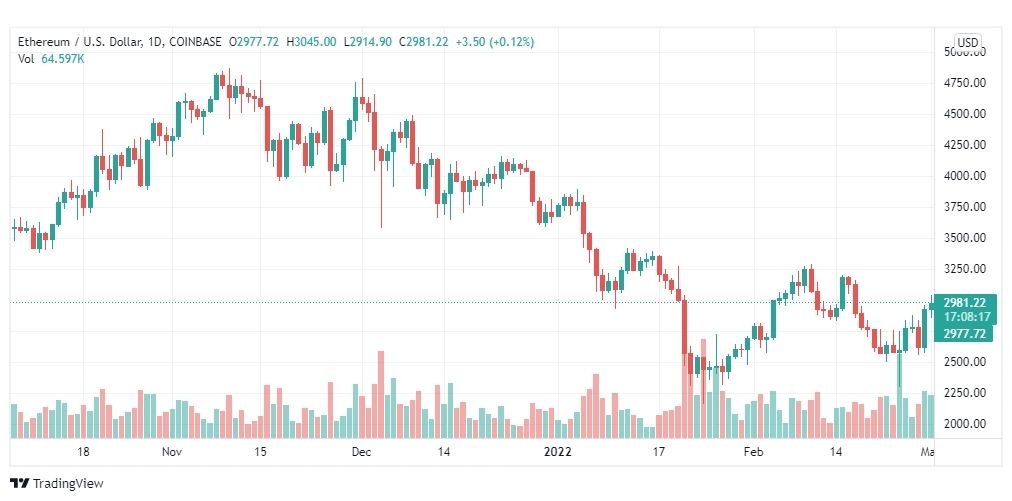Click the H3045.00 high value in header
This screenshot has height=501, width=1012.
(x=311, y=42)
